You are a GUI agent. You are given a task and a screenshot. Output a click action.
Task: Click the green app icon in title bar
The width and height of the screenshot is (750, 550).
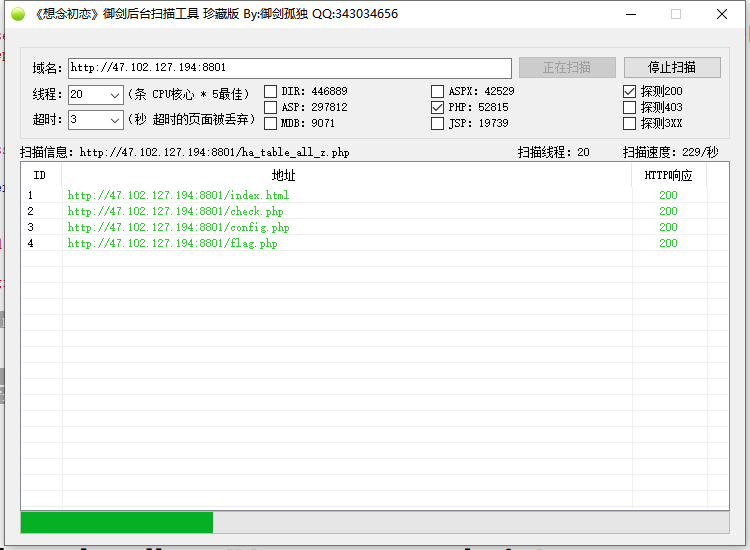(x=18, y=14)
